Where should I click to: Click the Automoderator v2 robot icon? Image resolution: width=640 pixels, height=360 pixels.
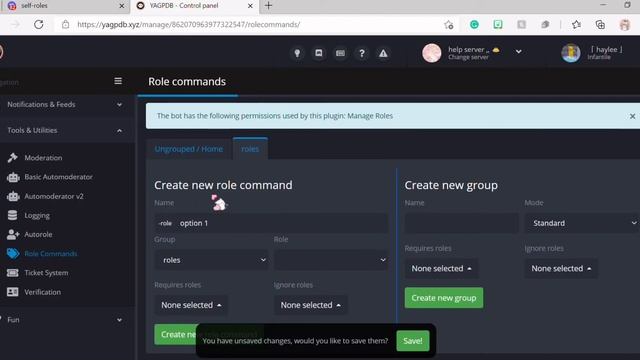[x=13, y=196]
